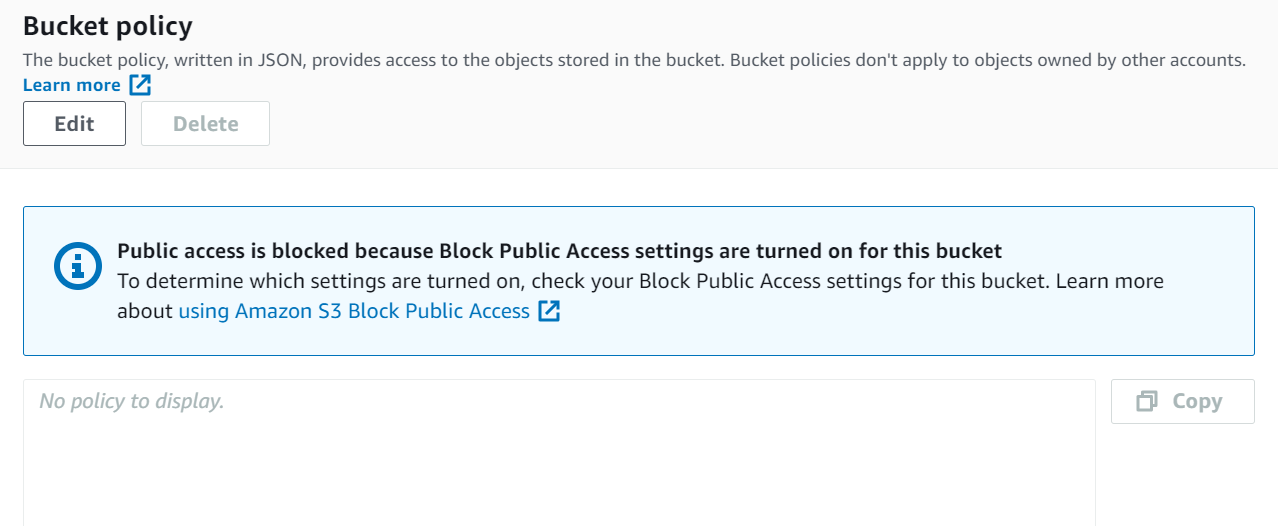Click the blue info circle icon in the alert

click(77, 266)
